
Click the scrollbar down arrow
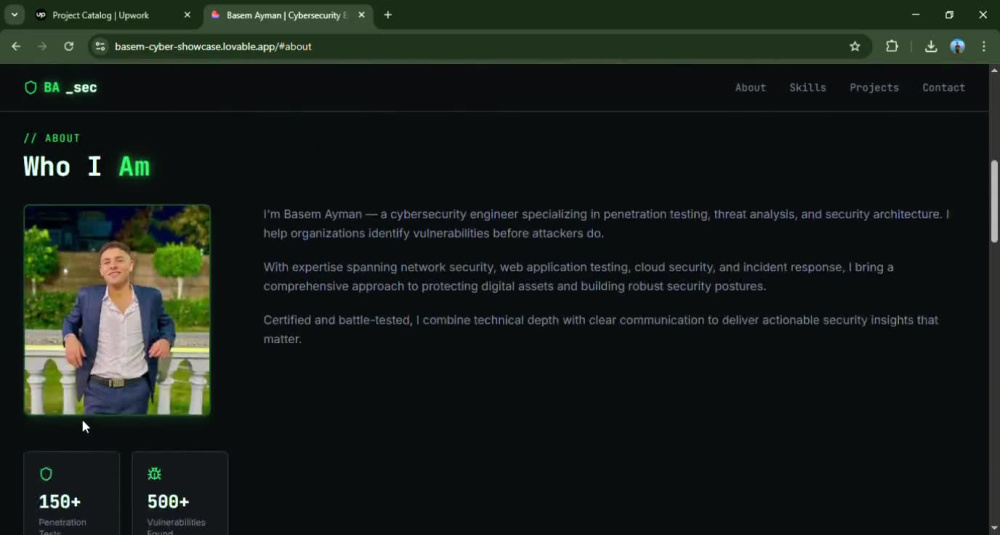(994, 529)
